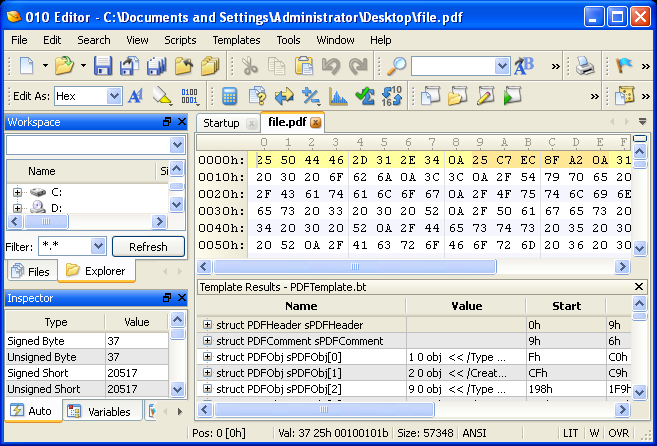Click the Refresh button
Screen dimensions: 657x446
[148, 246]
